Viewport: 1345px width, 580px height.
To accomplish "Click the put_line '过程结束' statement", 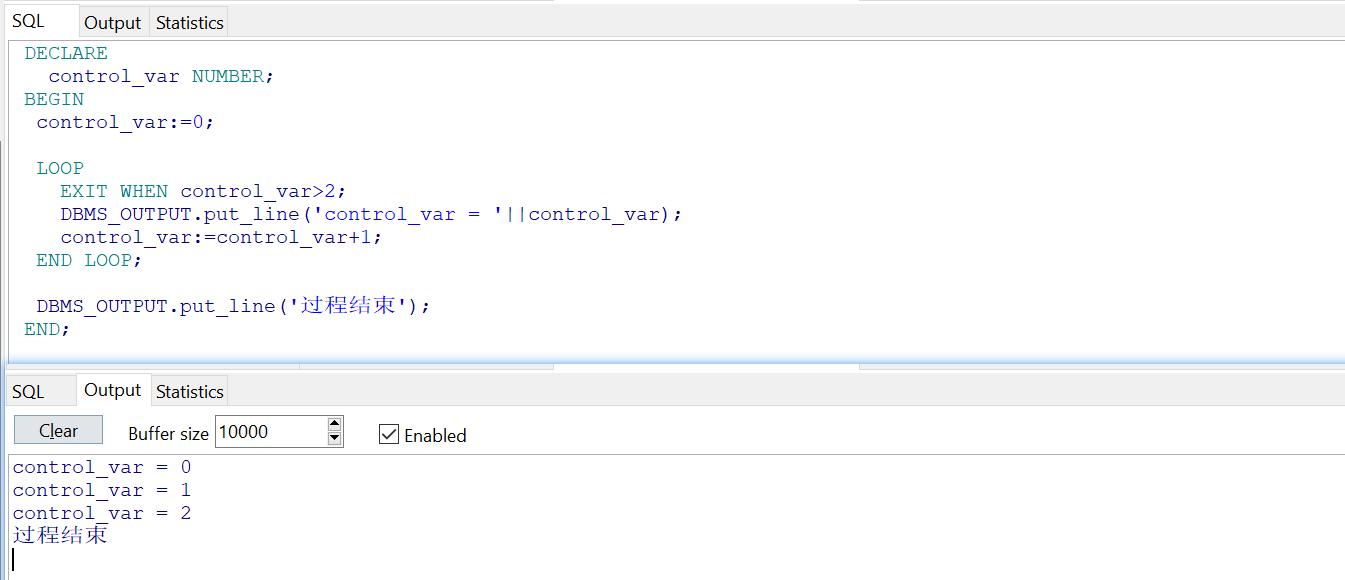I will coord(233,306).
